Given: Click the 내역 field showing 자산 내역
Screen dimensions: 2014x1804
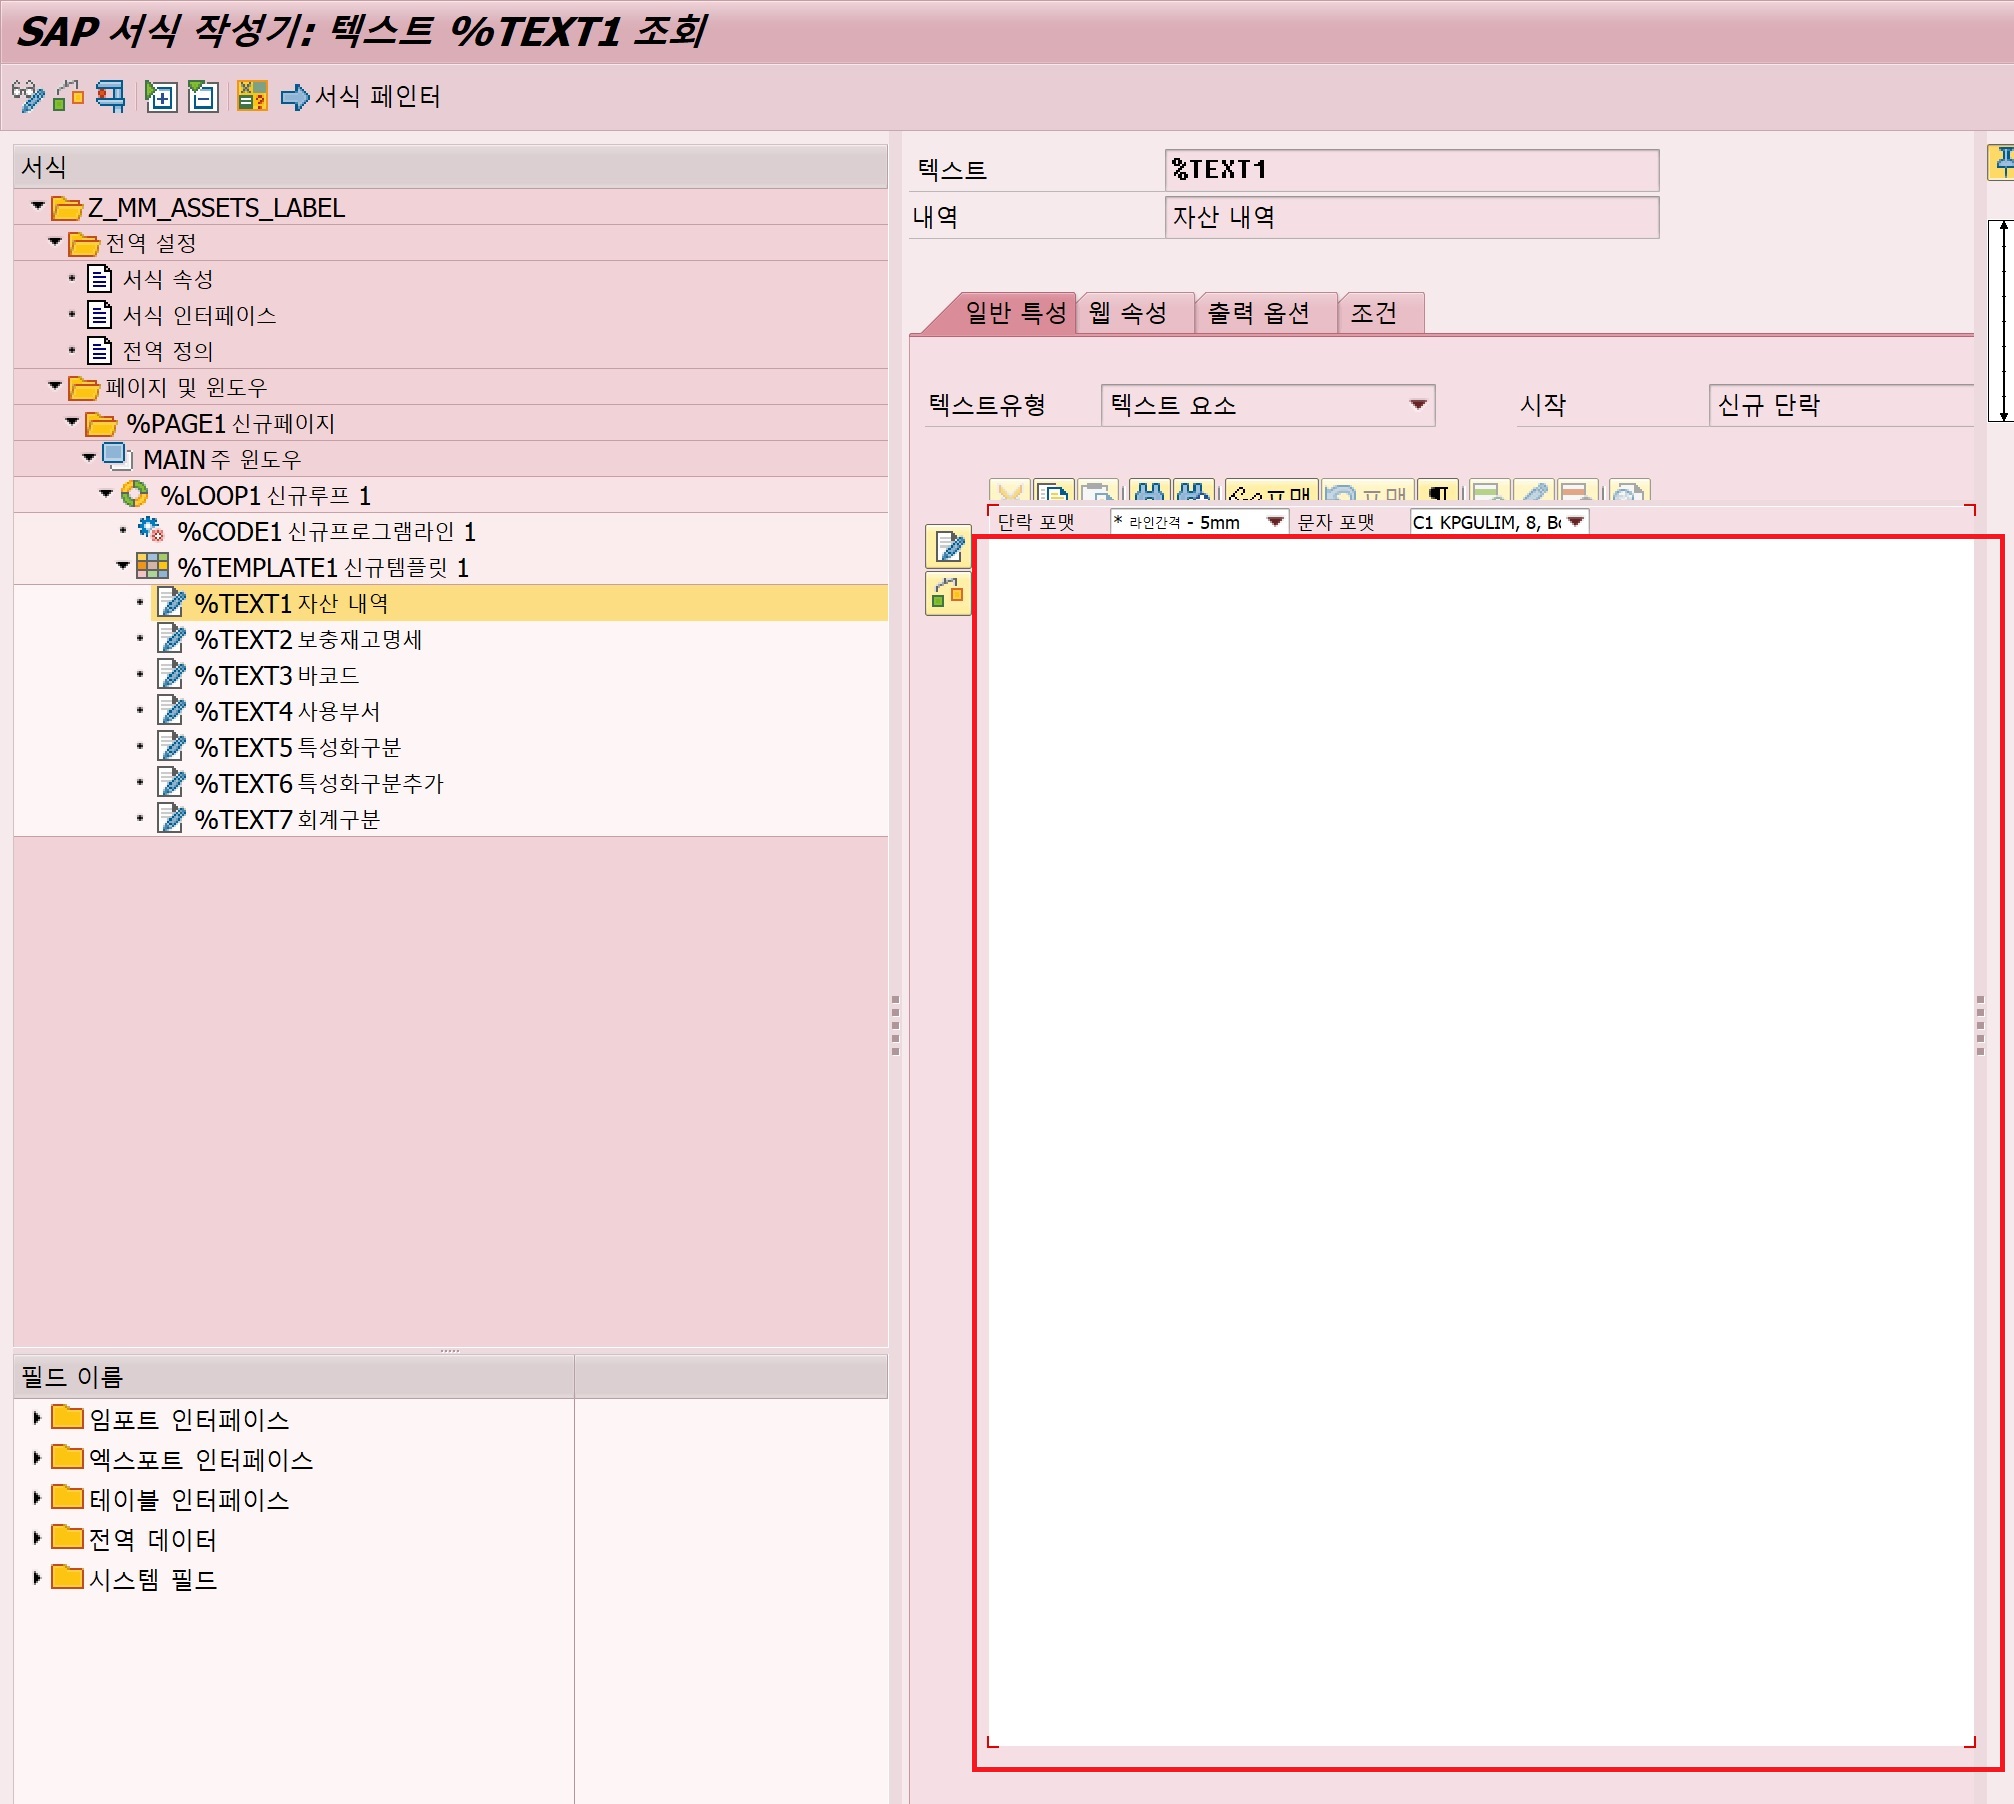Looking at the screenshot, I should 1412,217.
